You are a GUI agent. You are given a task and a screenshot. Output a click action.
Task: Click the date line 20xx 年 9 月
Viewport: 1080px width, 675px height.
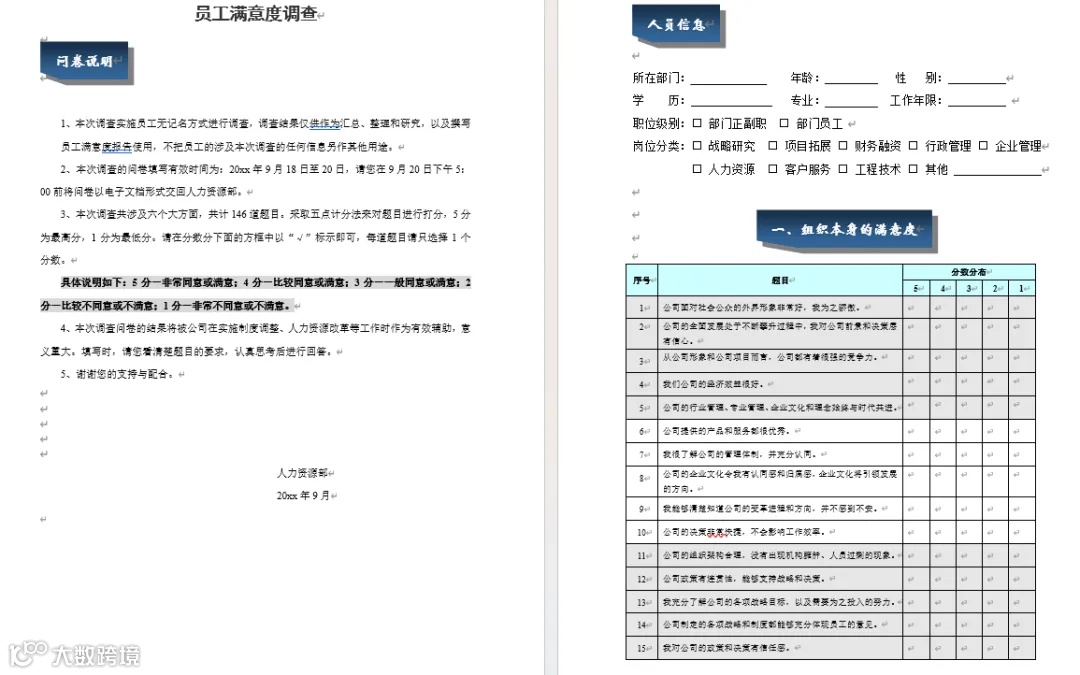[x=303, y=495]
